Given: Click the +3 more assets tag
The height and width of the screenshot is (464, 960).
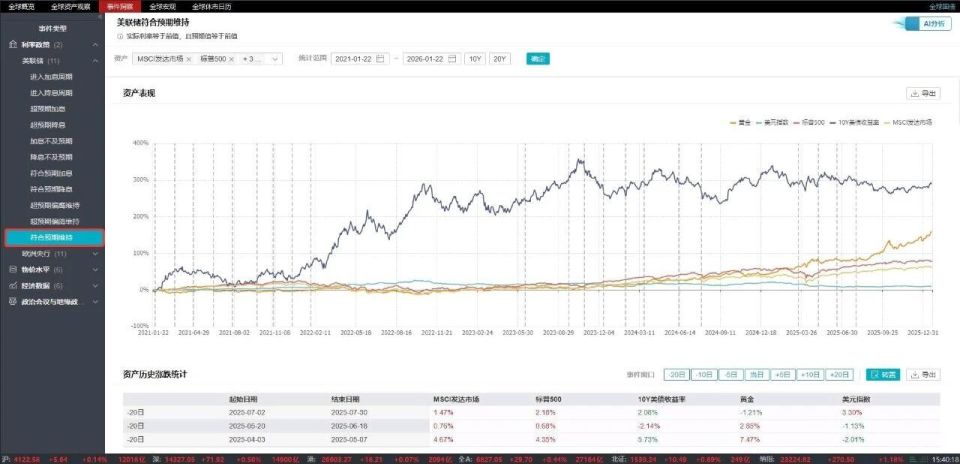Looking at the screenshot, I should click(x=252, y=59).
